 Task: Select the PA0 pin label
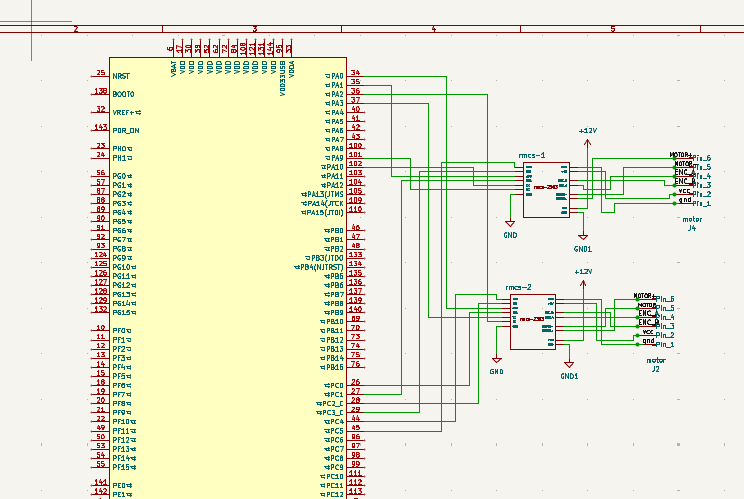point(335,76)
